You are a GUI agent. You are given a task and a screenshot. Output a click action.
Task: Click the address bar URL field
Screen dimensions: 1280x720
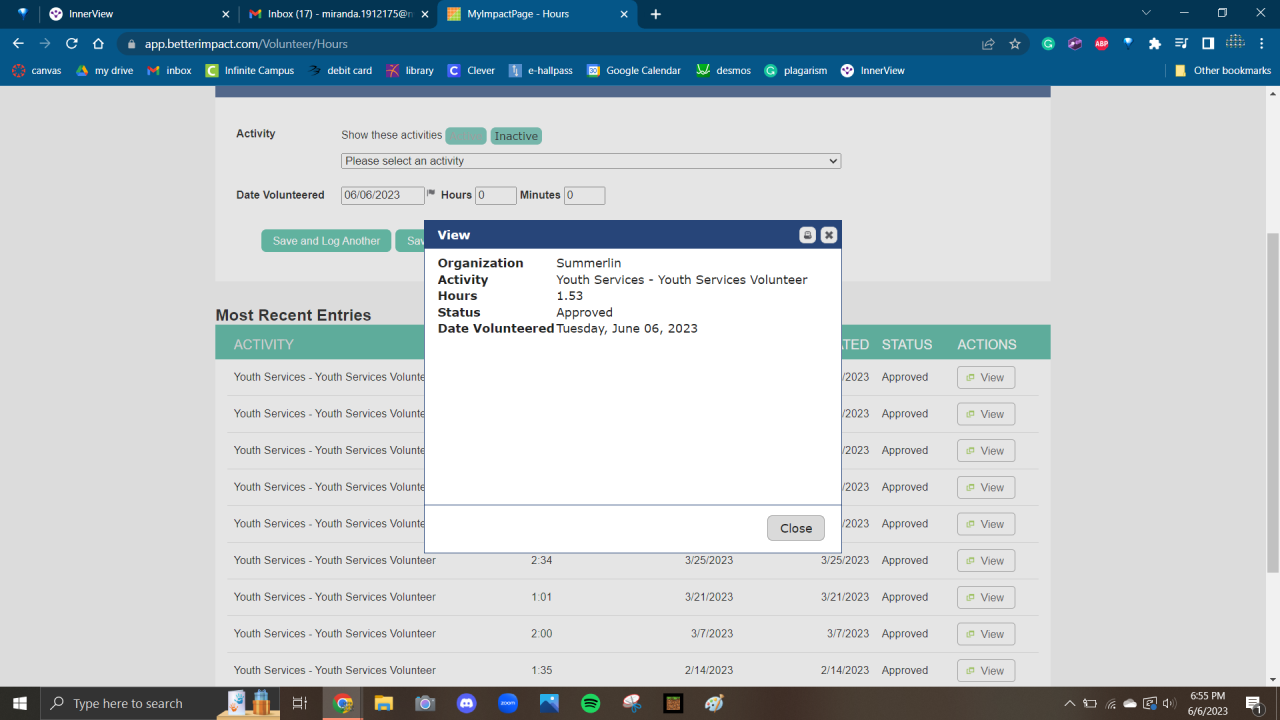(550, 44)
